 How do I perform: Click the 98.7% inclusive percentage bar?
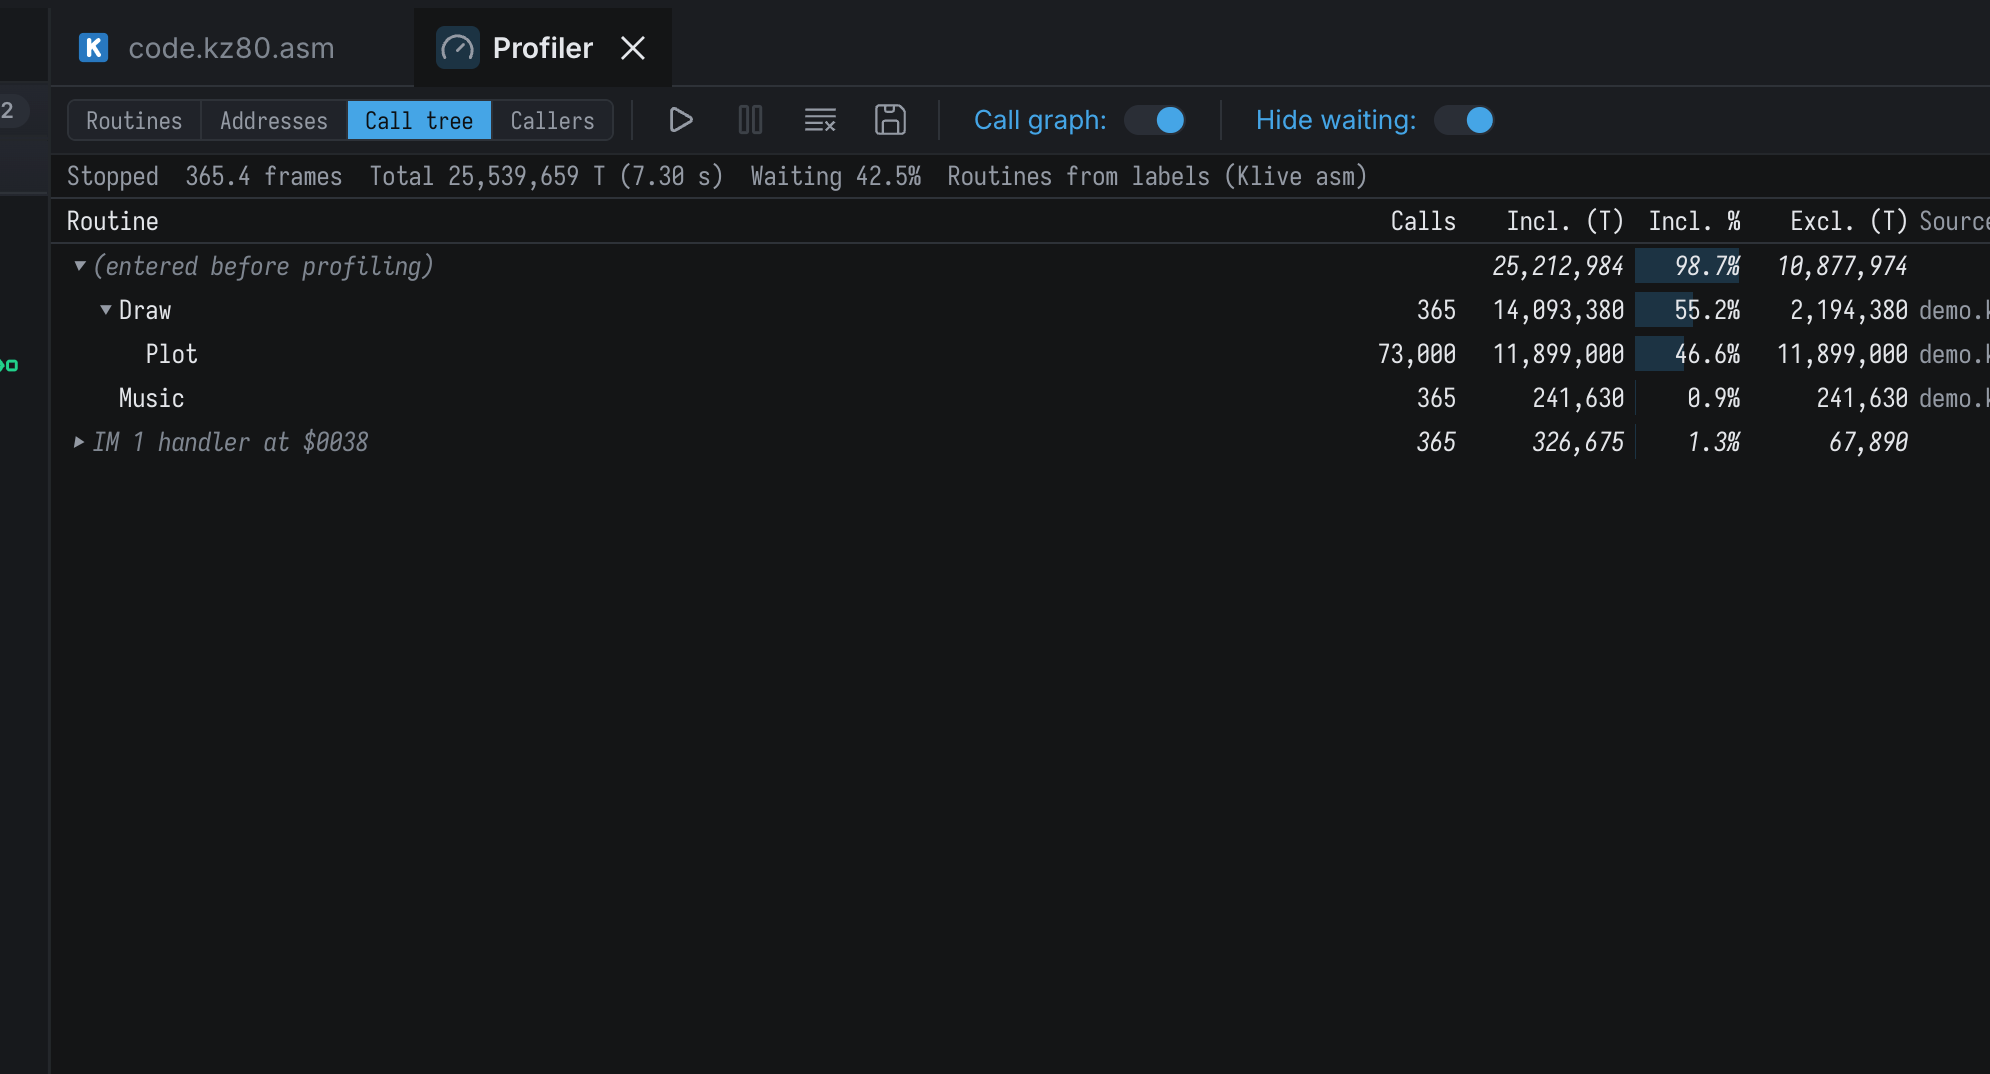tap(1688, 266)
